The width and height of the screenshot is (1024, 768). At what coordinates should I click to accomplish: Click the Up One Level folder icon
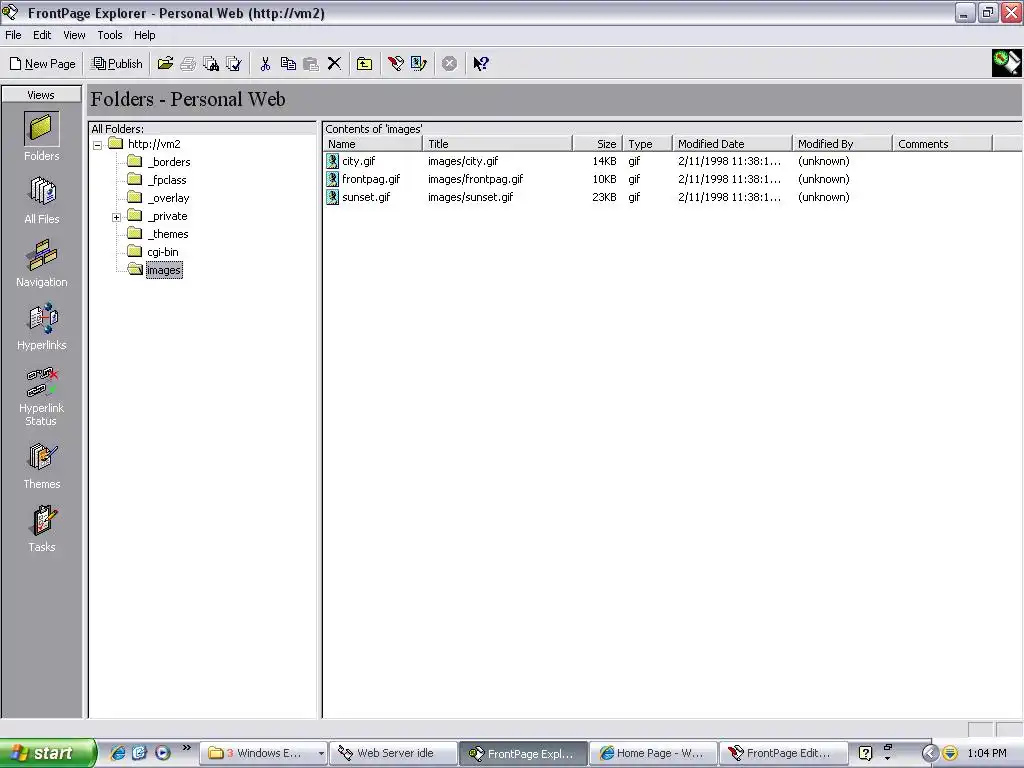click(x=364, y=63)
